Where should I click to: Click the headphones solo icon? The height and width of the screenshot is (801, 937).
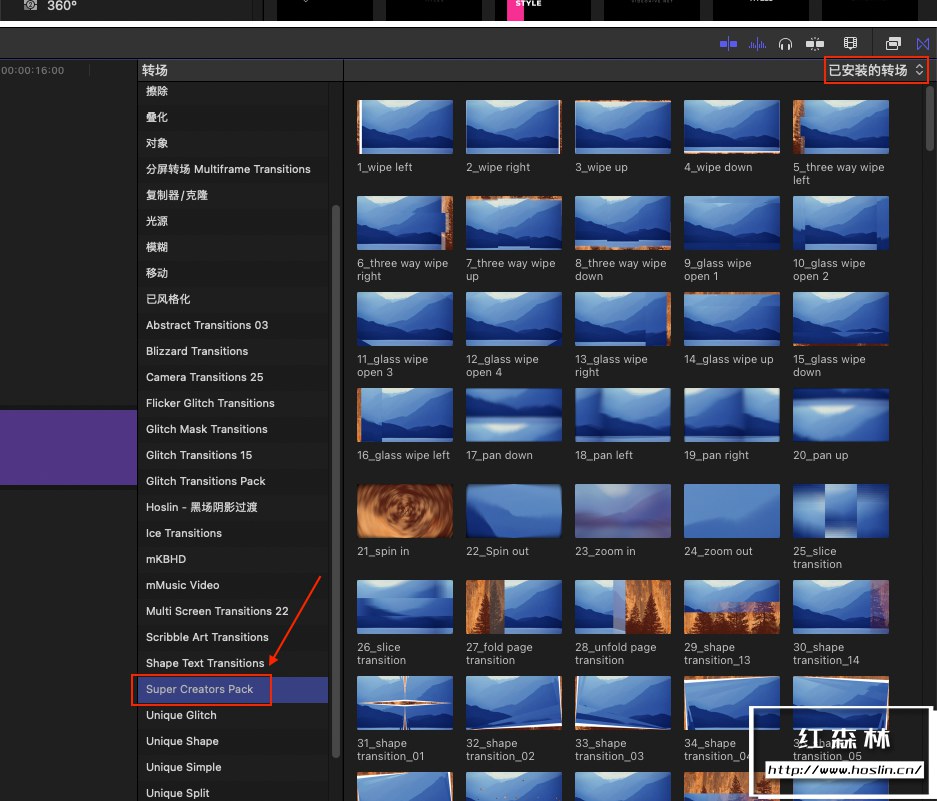click(x=786, y=43)
